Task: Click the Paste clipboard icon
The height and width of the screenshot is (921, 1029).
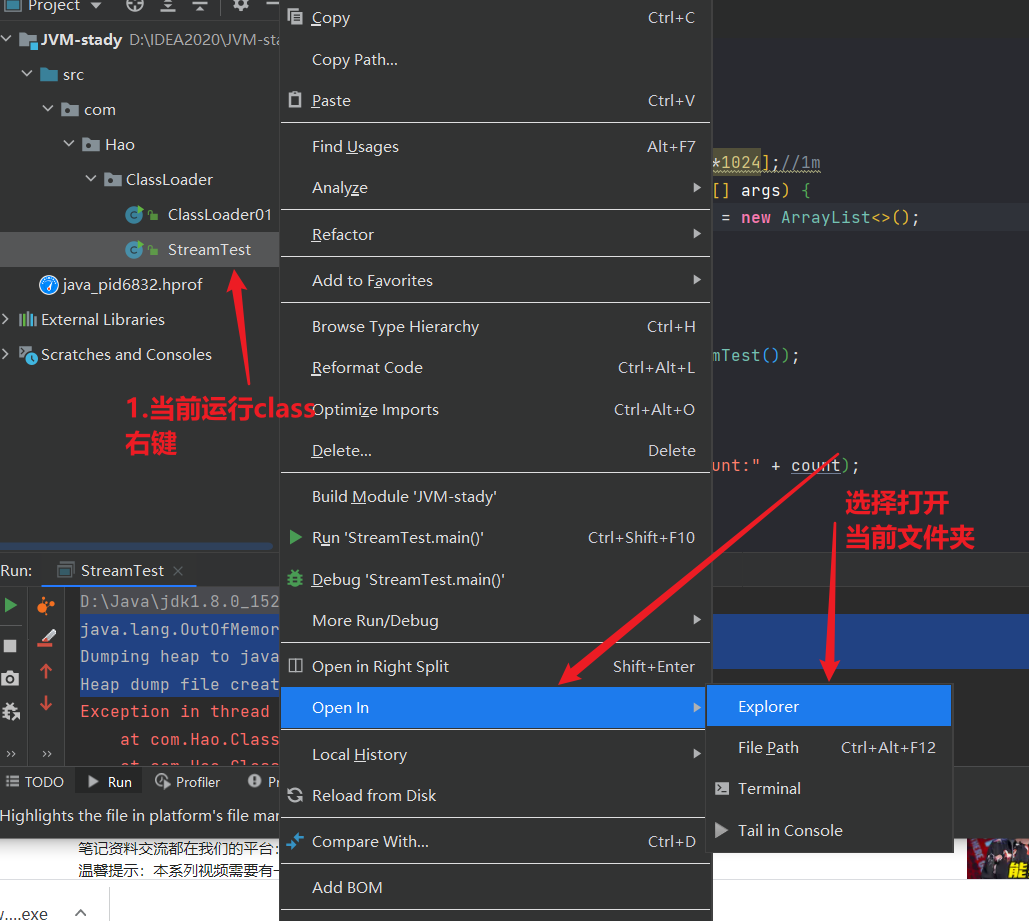Action: click(x=295, y=100)
